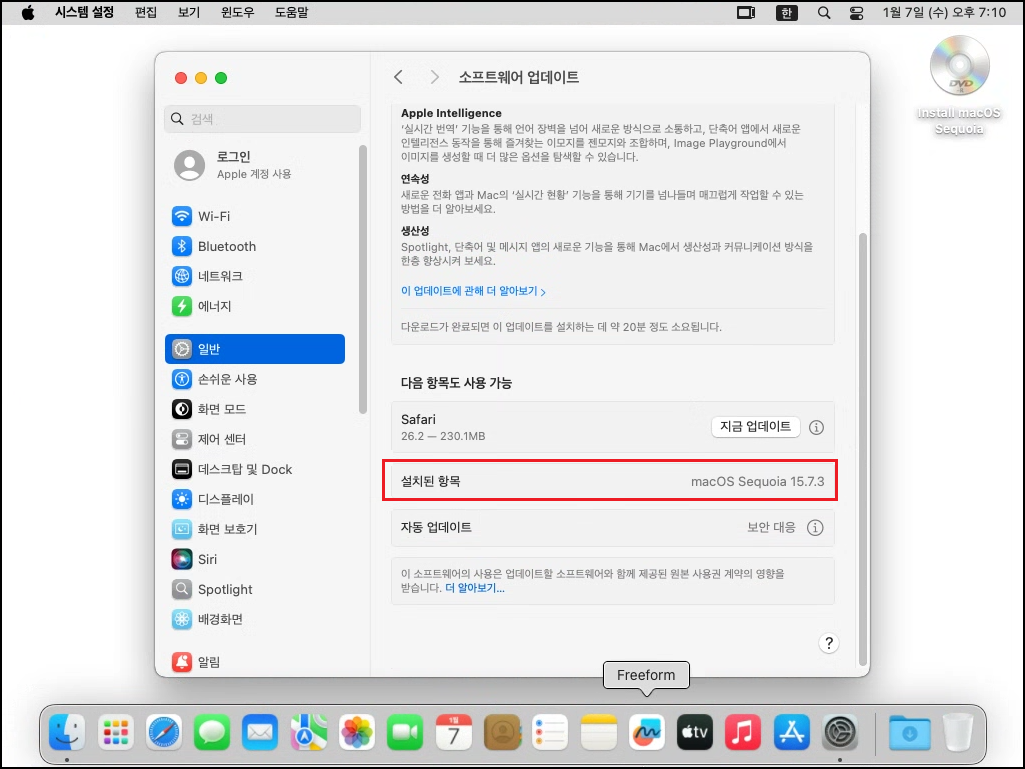Open Spotlight settings in sidebar
Viewport: 1025px width, 769px height.
(x=255, y=589)
